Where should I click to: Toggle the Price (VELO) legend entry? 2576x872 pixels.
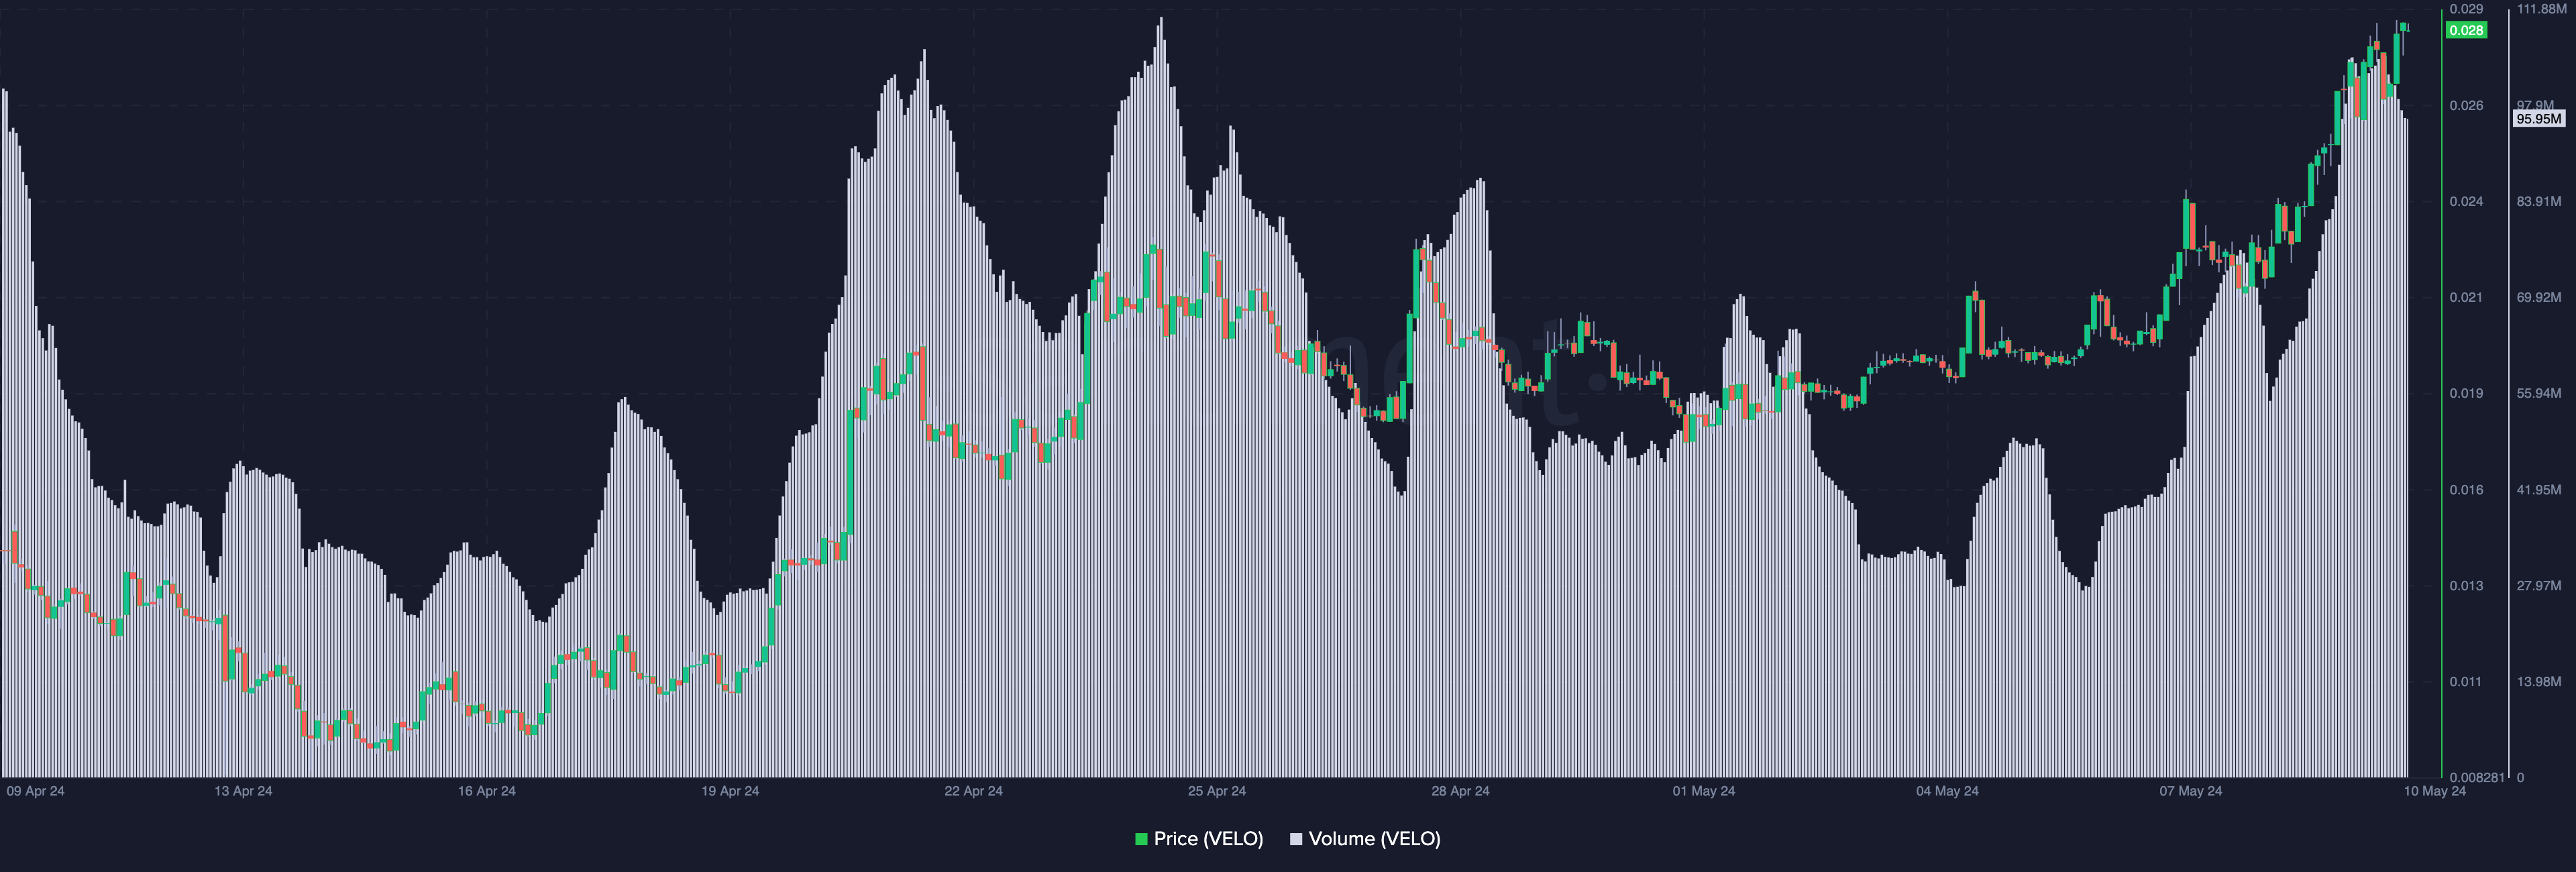point(1199,839)
